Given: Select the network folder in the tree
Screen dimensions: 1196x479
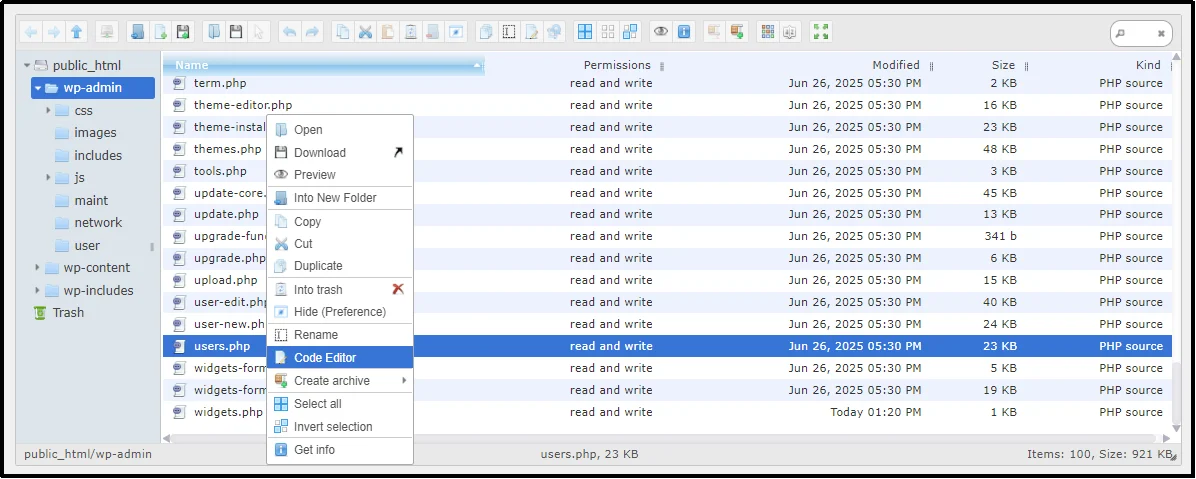Looking at the screenshot, I should 98,223.
